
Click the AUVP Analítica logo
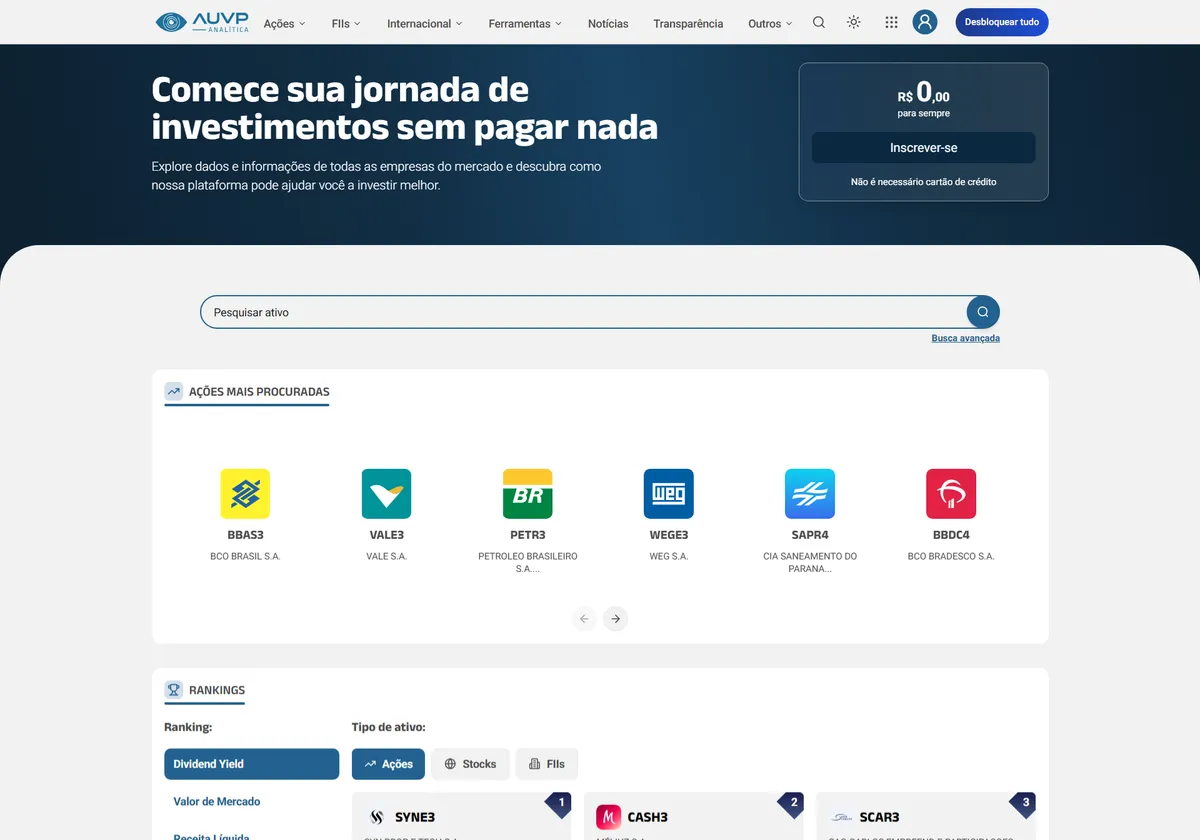click(x=203, y=22)
